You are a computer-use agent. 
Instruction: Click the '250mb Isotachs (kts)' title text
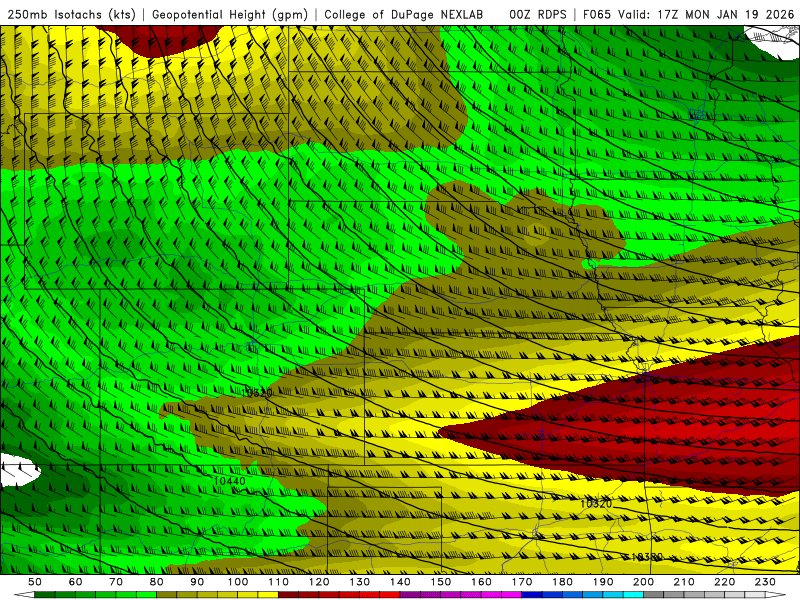click(71, 14)
